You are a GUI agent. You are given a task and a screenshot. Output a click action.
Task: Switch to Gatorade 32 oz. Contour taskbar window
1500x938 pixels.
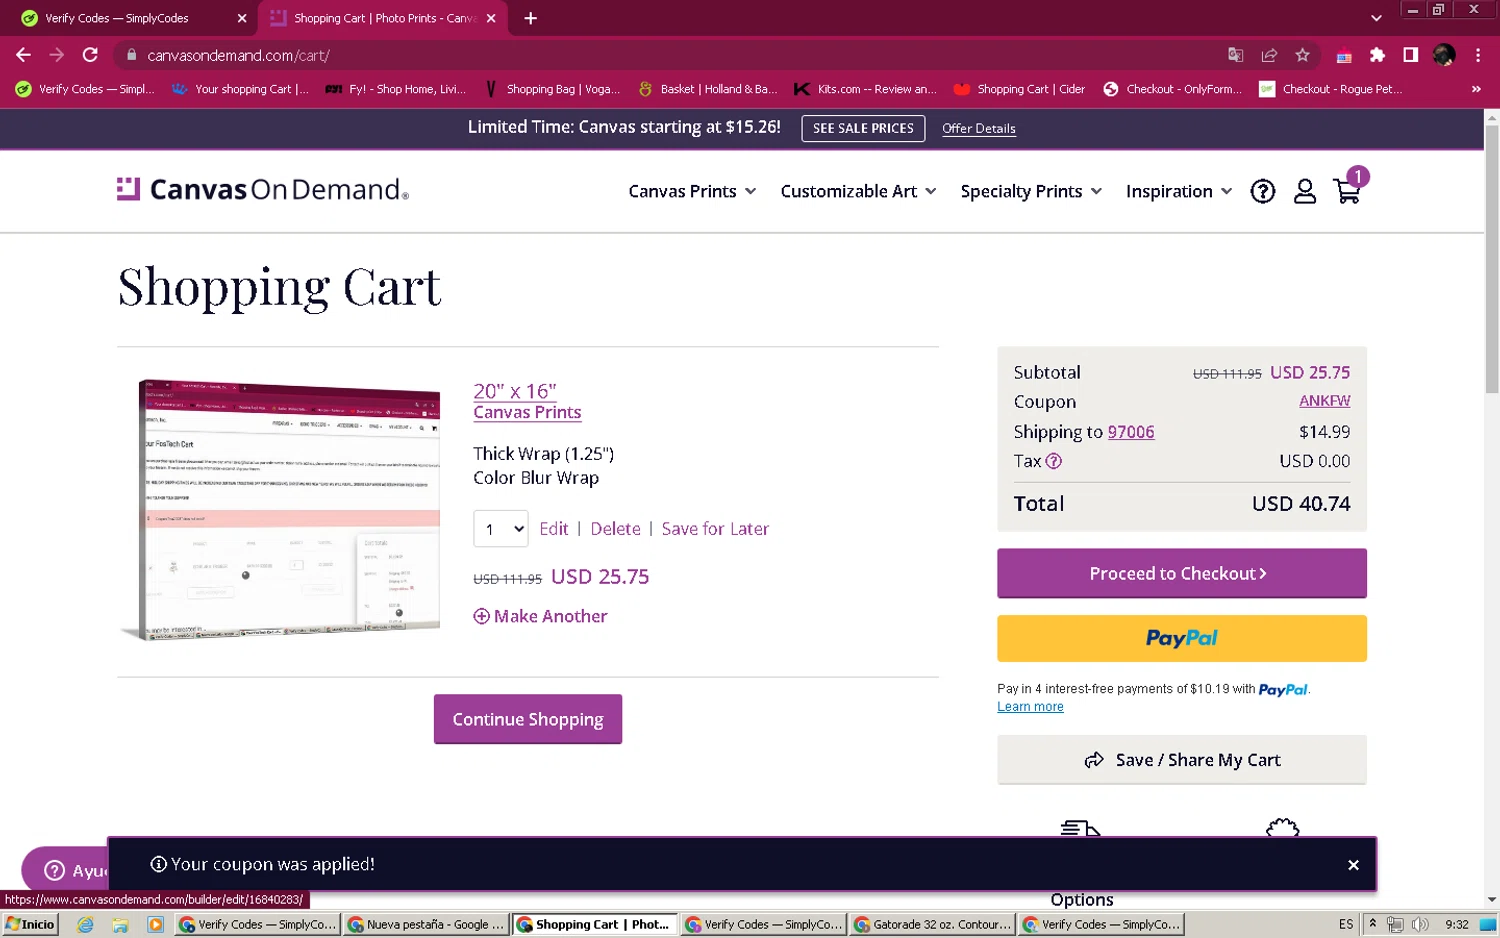[932, 924]
